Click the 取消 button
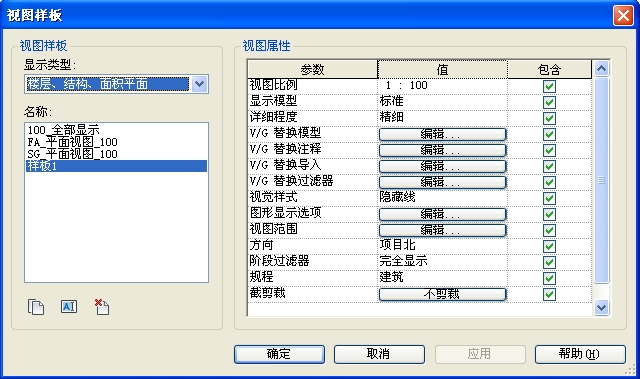Image resolution: width=640 pixels, height=379 pixels. tap(379, 354)
